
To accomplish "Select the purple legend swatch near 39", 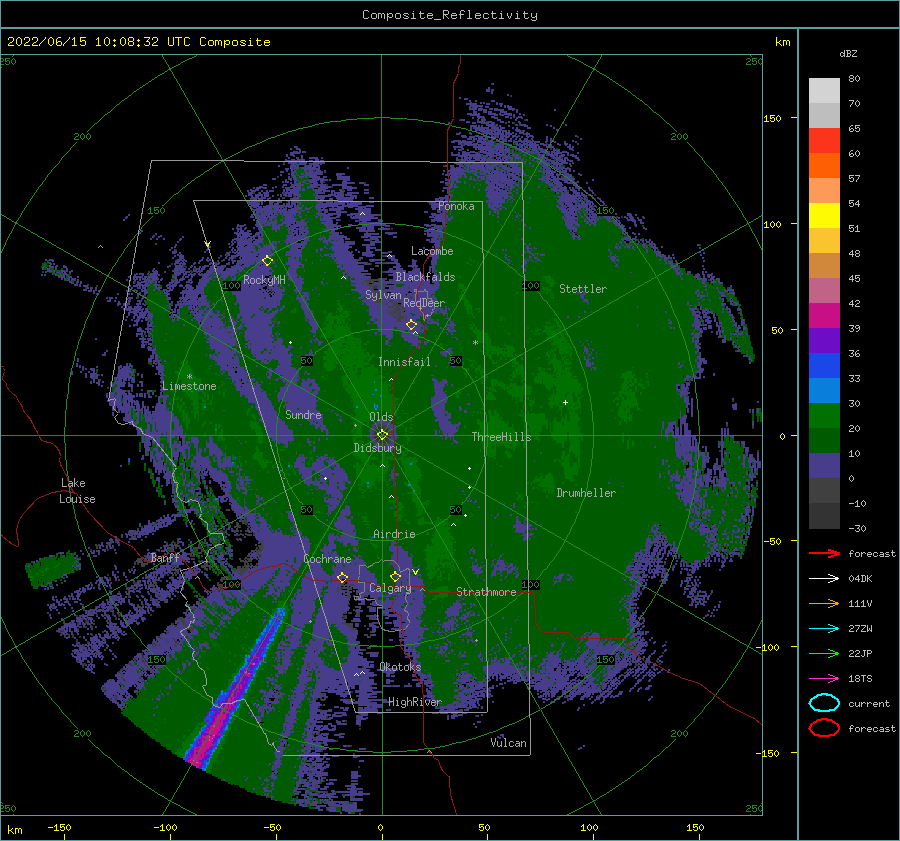I will point(824,340).
